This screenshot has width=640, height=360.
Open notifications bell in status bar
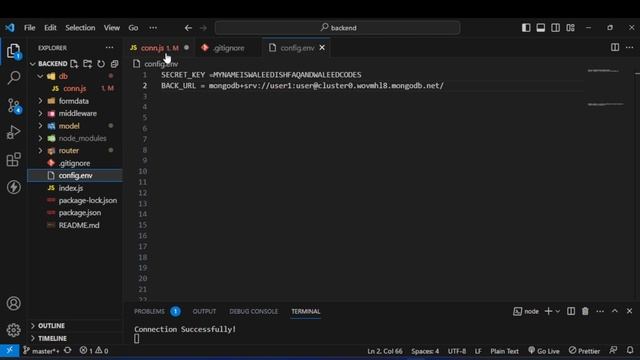point(630,351)
